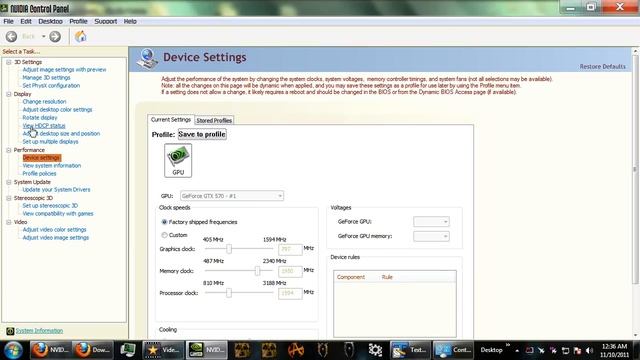Click the volume speaker tray icon

589,351
